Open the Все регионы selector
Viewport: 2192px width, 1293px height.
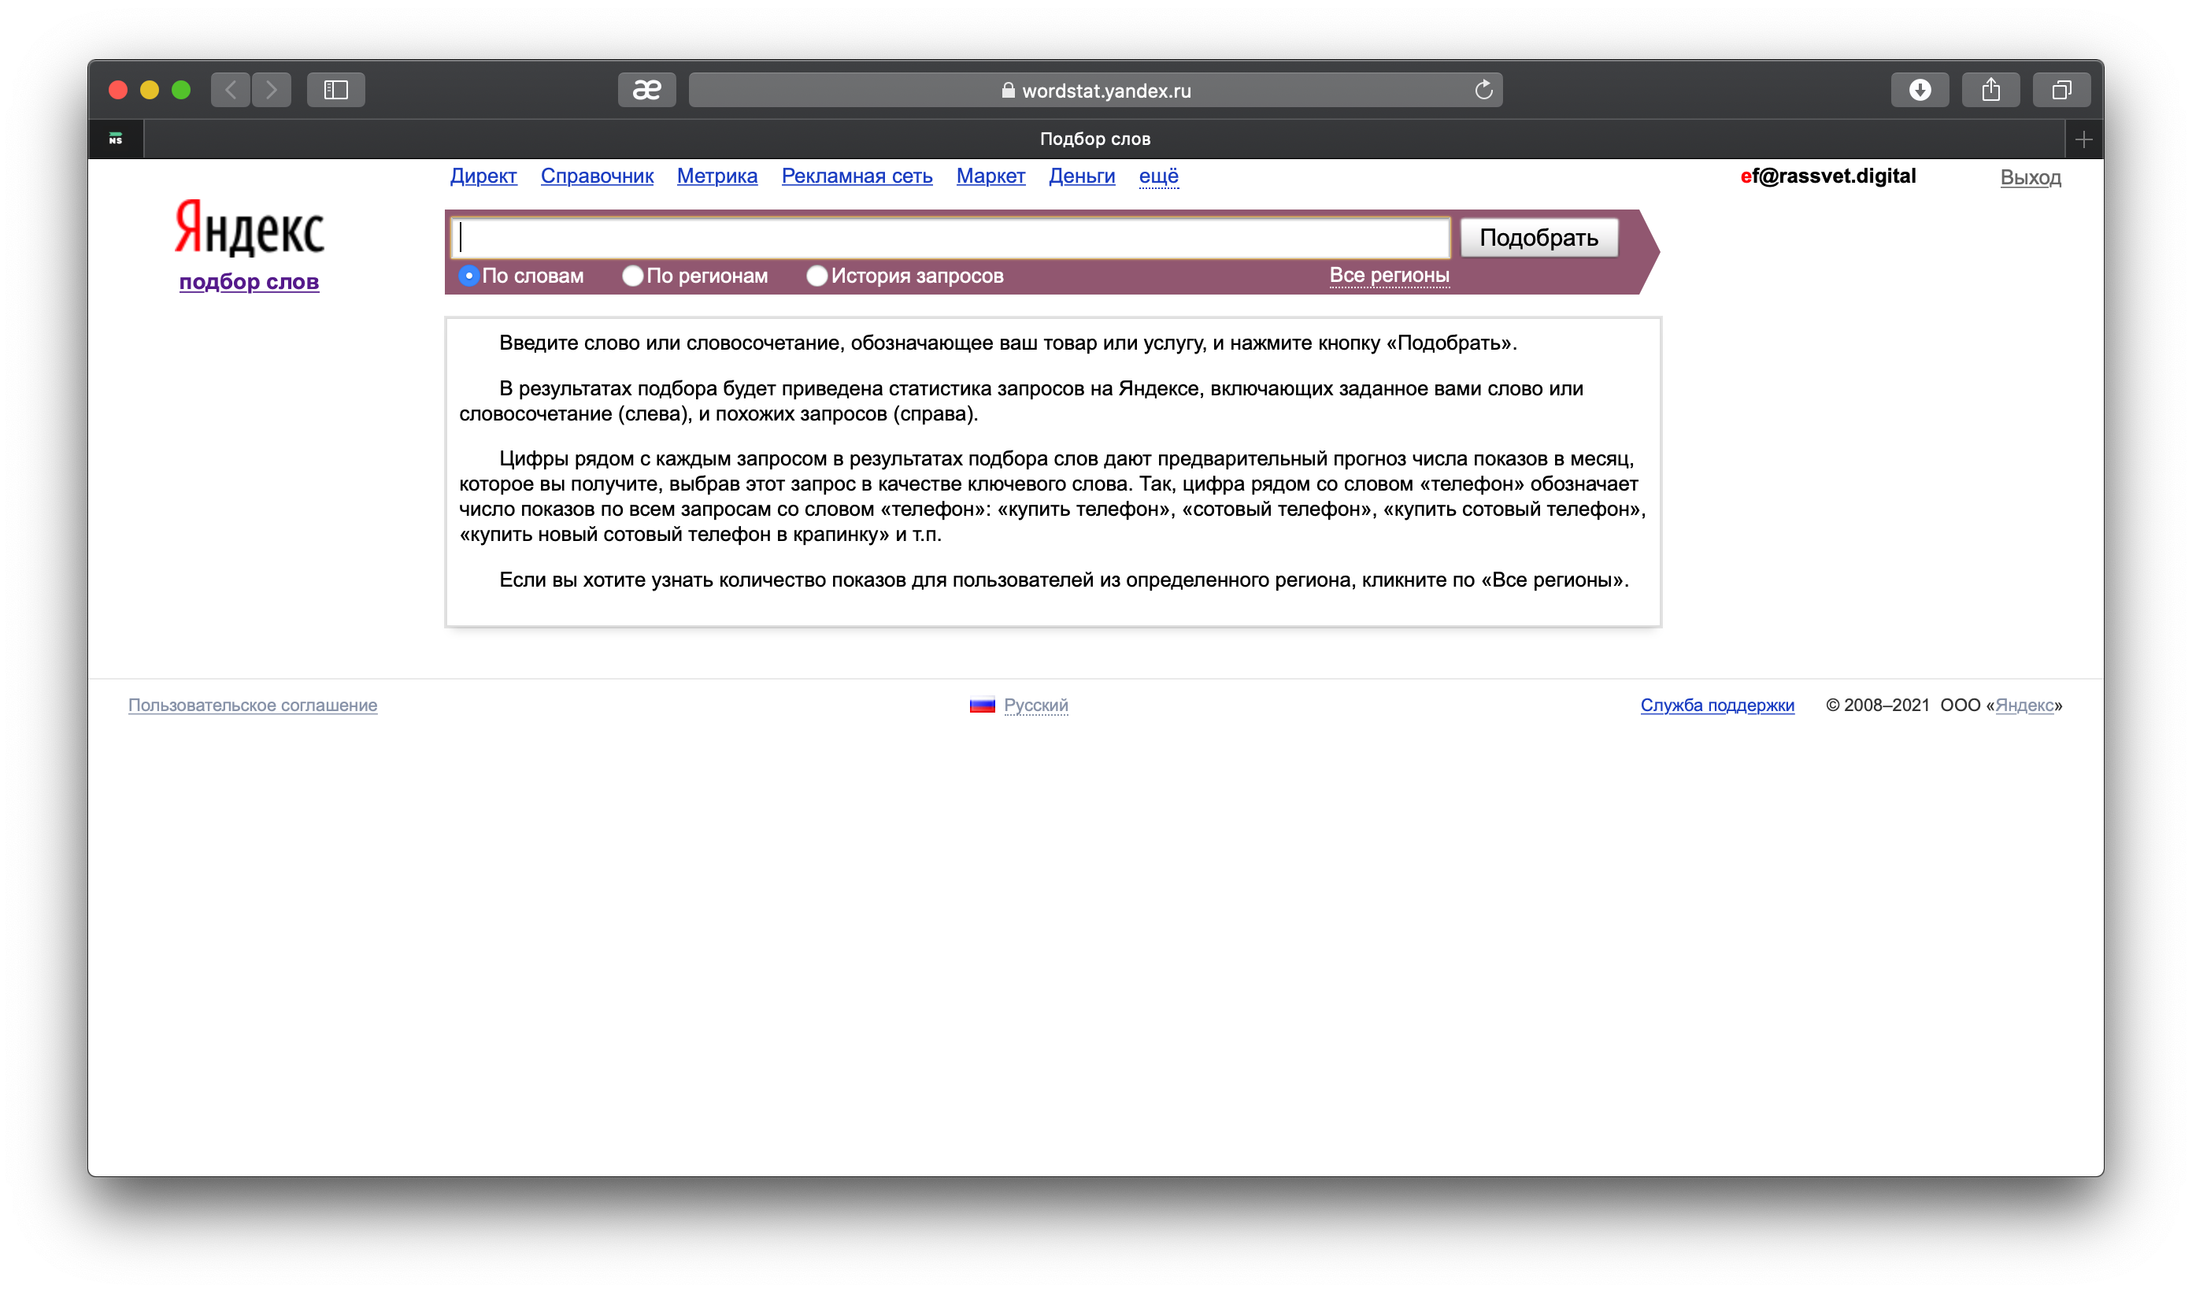(1389, 275)
